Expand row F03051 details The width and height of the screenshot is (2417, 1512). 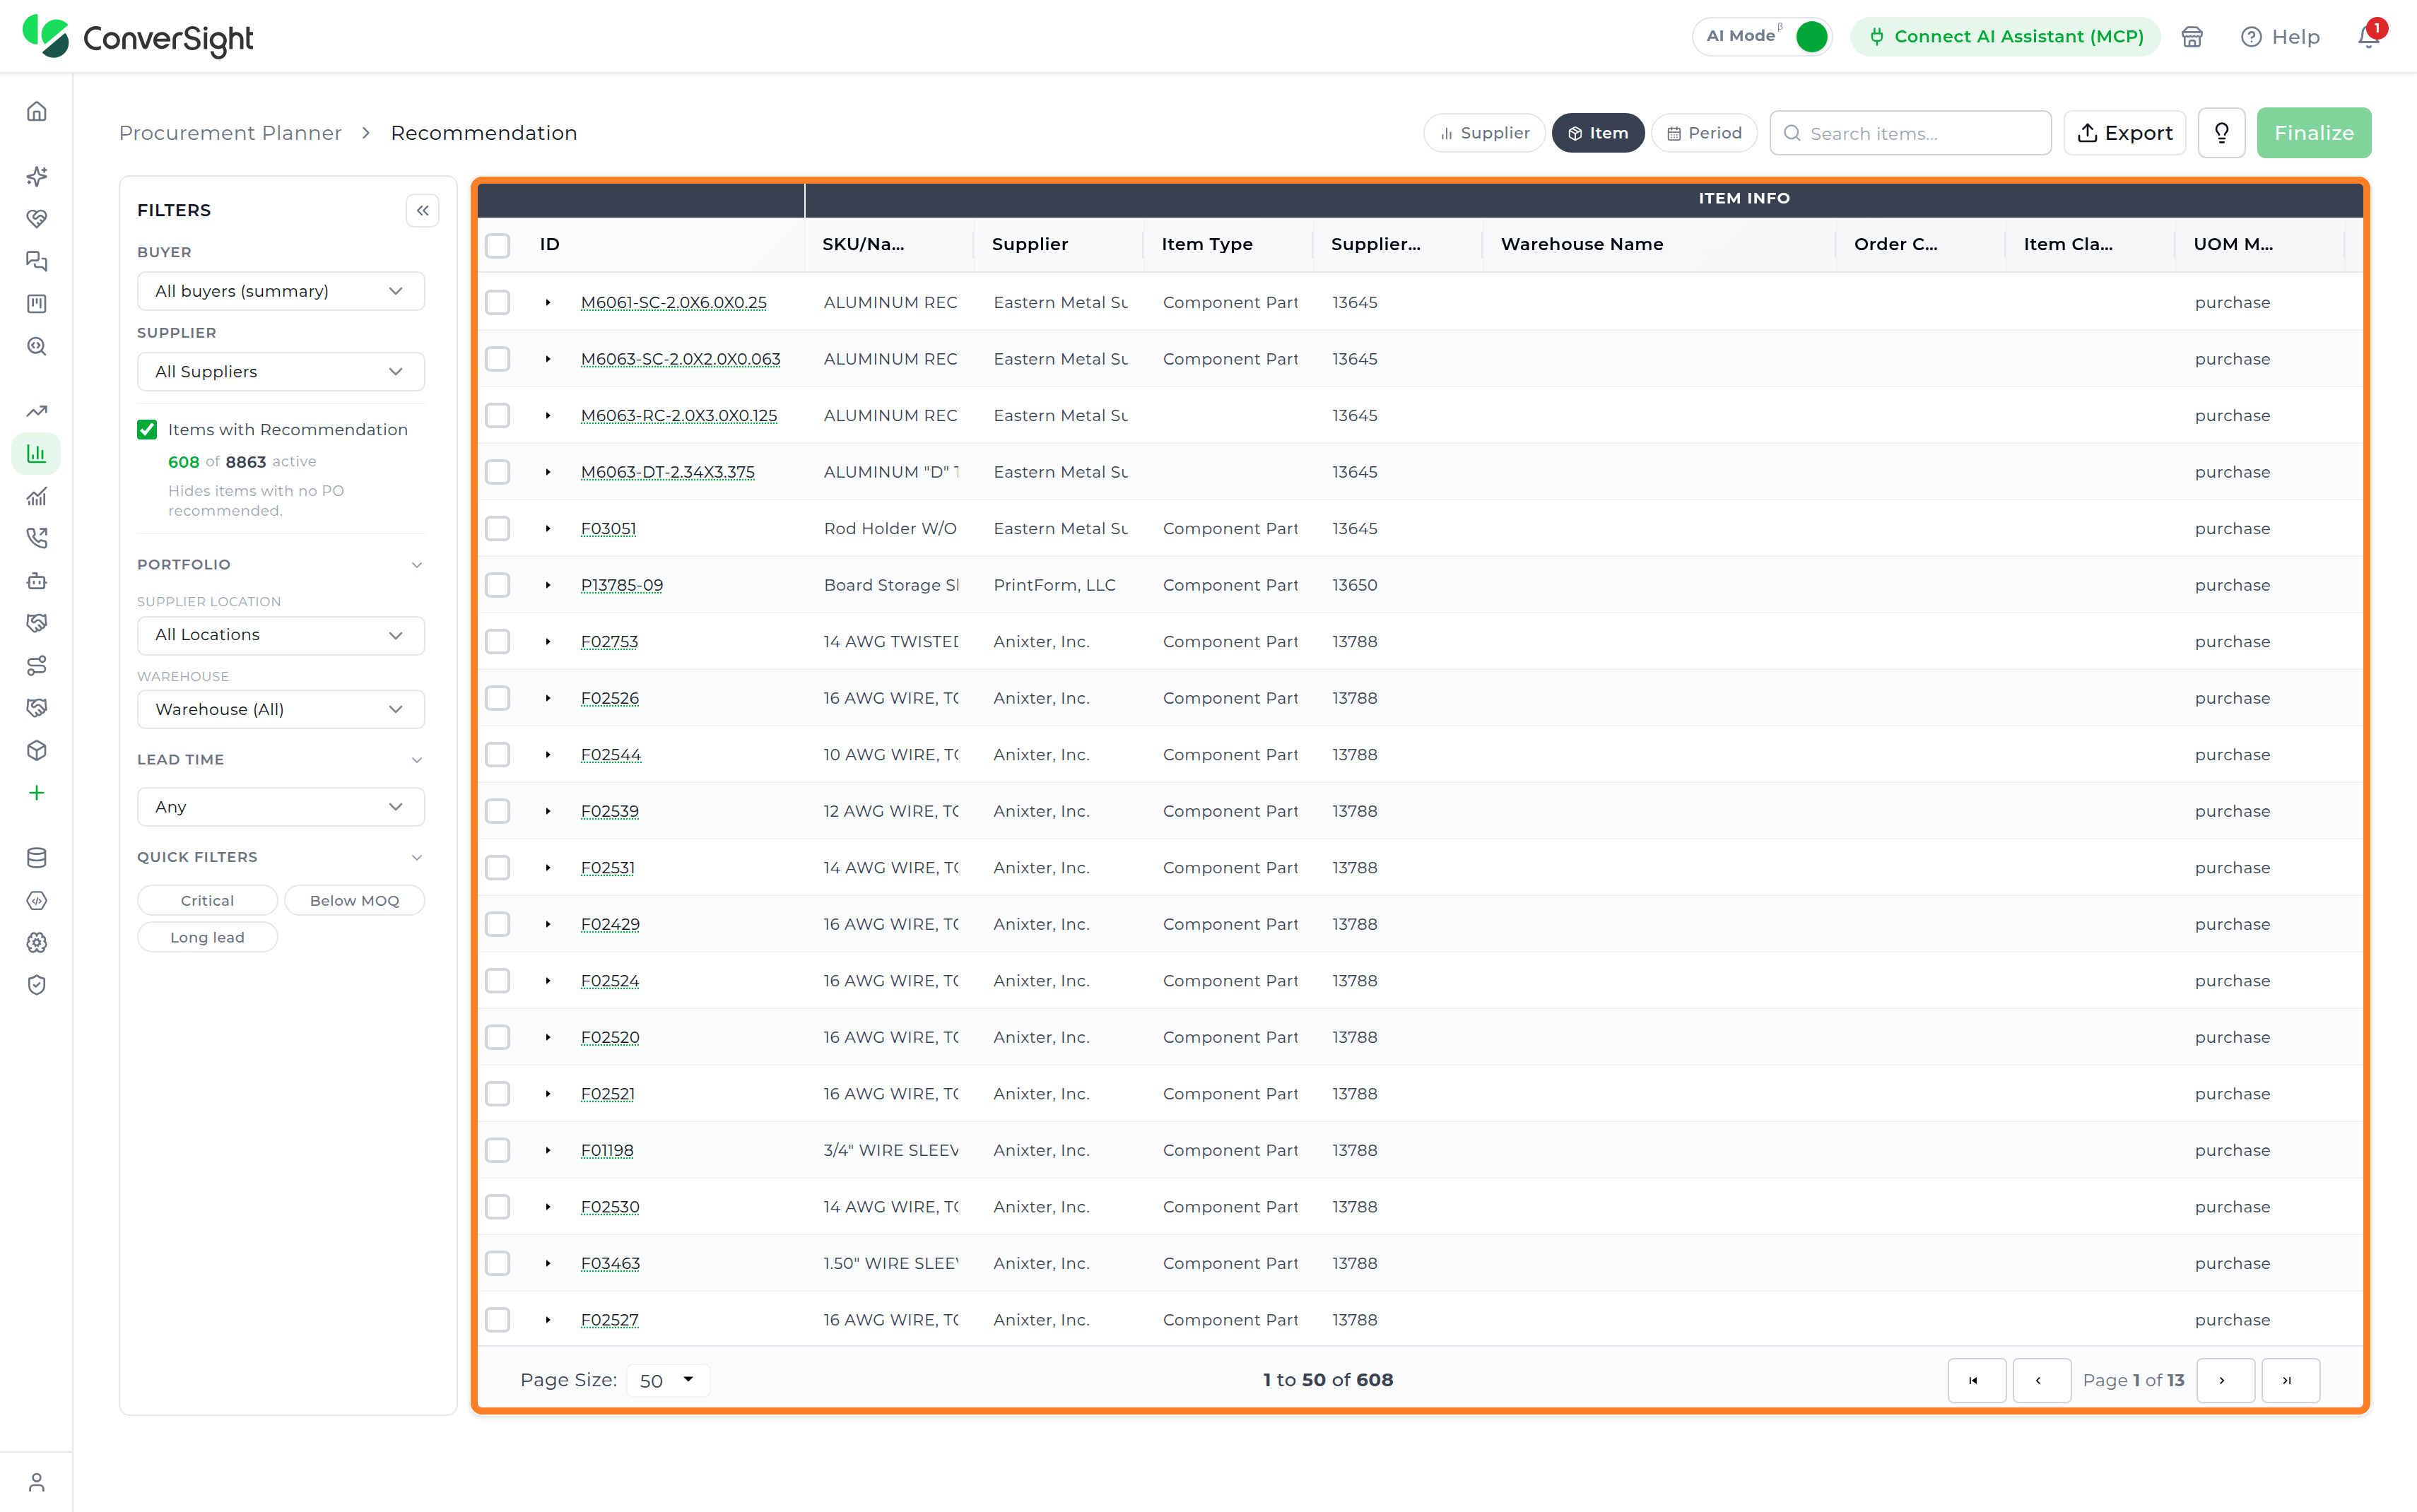click(x=548, y=528)
